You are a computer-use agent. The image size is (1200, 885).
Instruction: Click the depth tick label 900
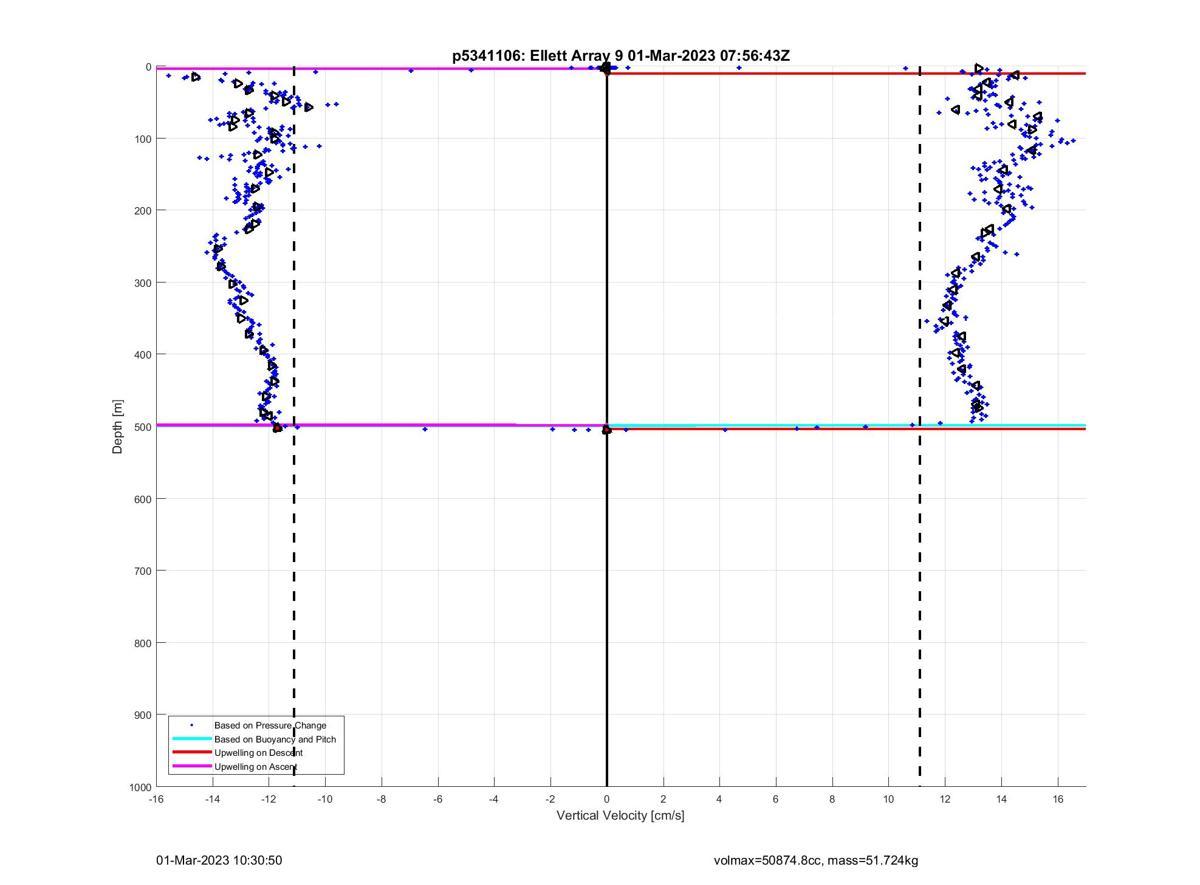point(142,715)
